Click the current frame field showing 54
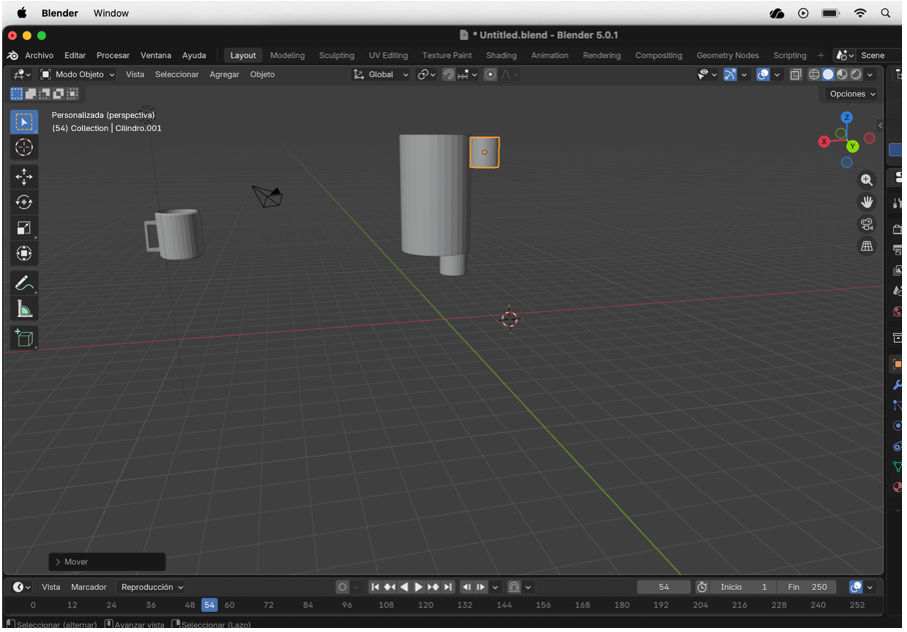 pyautogui.click(x=664, y=587)
